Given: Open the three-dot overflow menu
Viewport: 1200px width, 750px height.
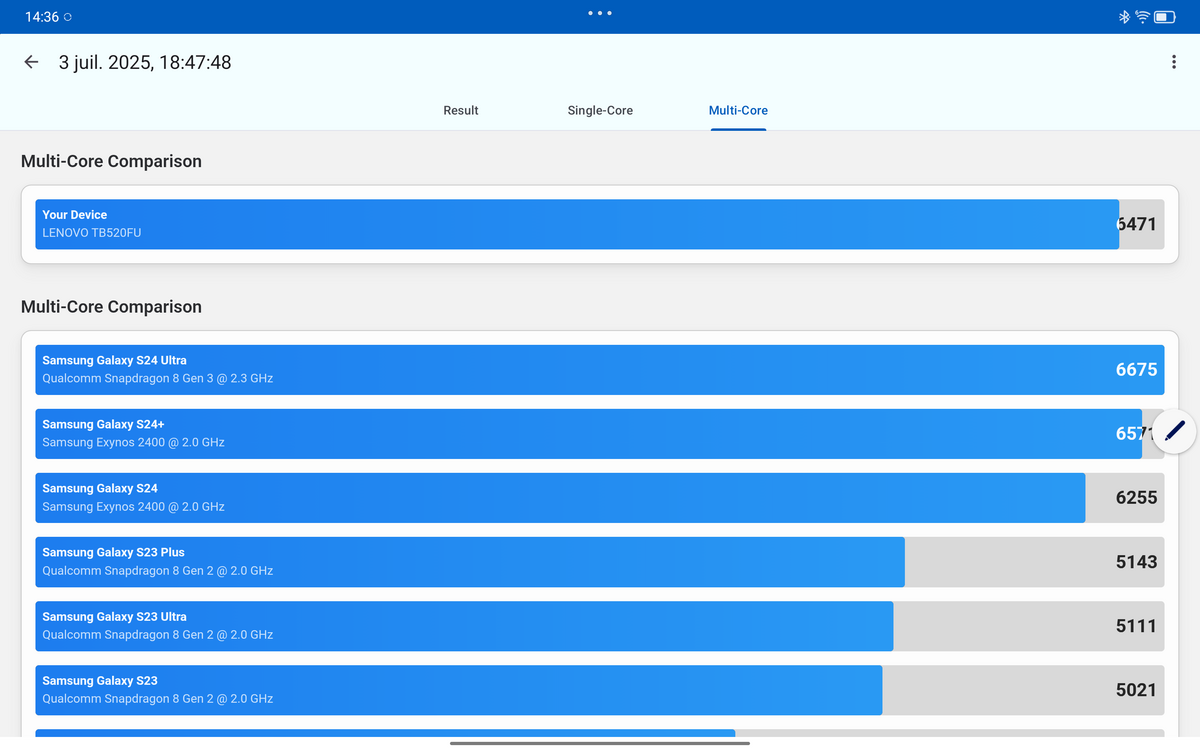Looking at the screenshot, I should tap(1173, 62).
